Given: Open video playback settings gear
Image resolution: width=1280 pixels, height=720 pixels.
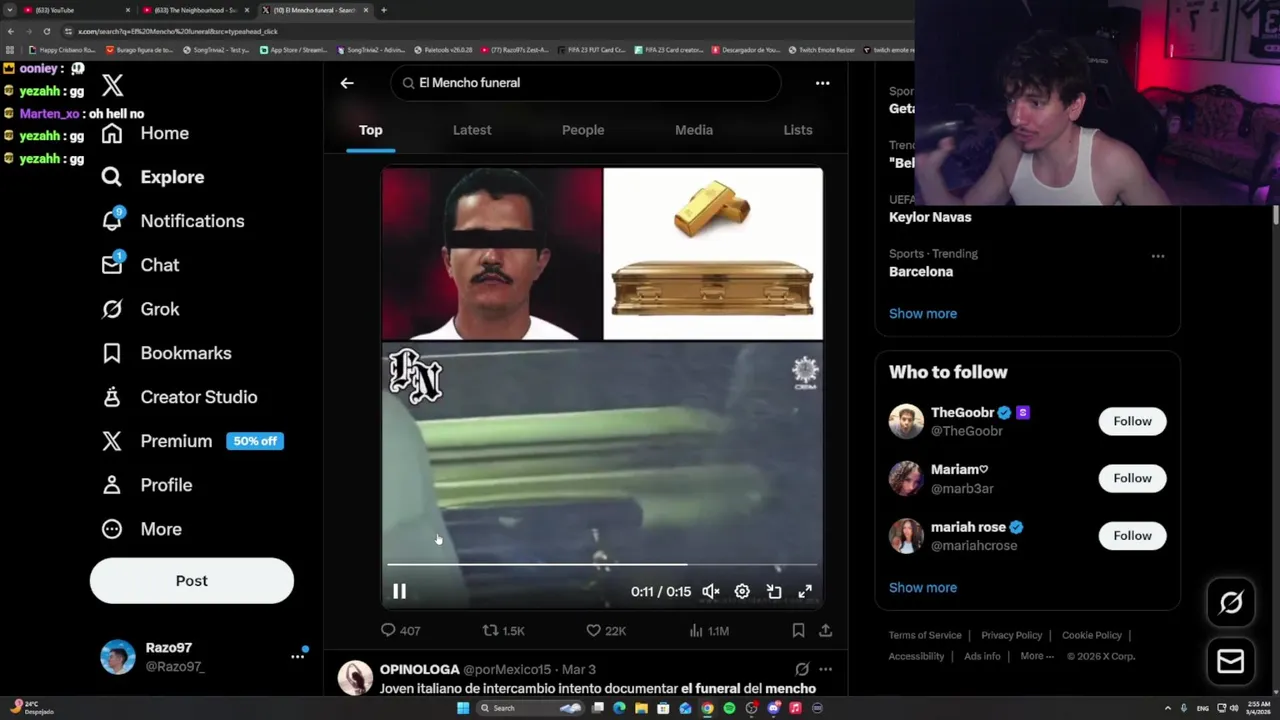Looking at the screenshot, I should coord(742,592).
